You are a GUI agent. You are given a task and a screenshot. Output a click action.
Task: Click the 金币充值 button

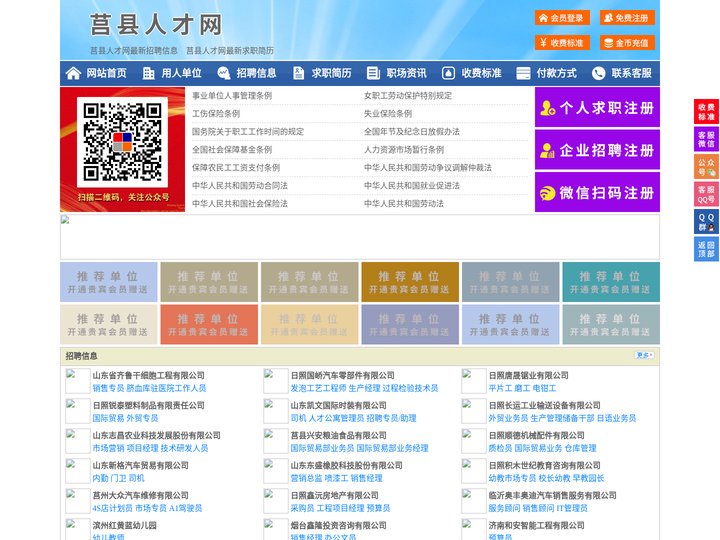tap(627, 43)
